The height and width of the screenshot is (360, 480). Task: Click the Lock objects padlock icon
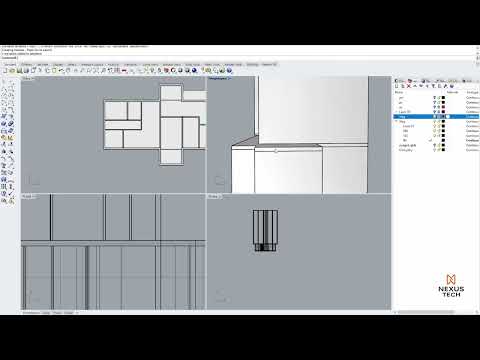[159, 70]
